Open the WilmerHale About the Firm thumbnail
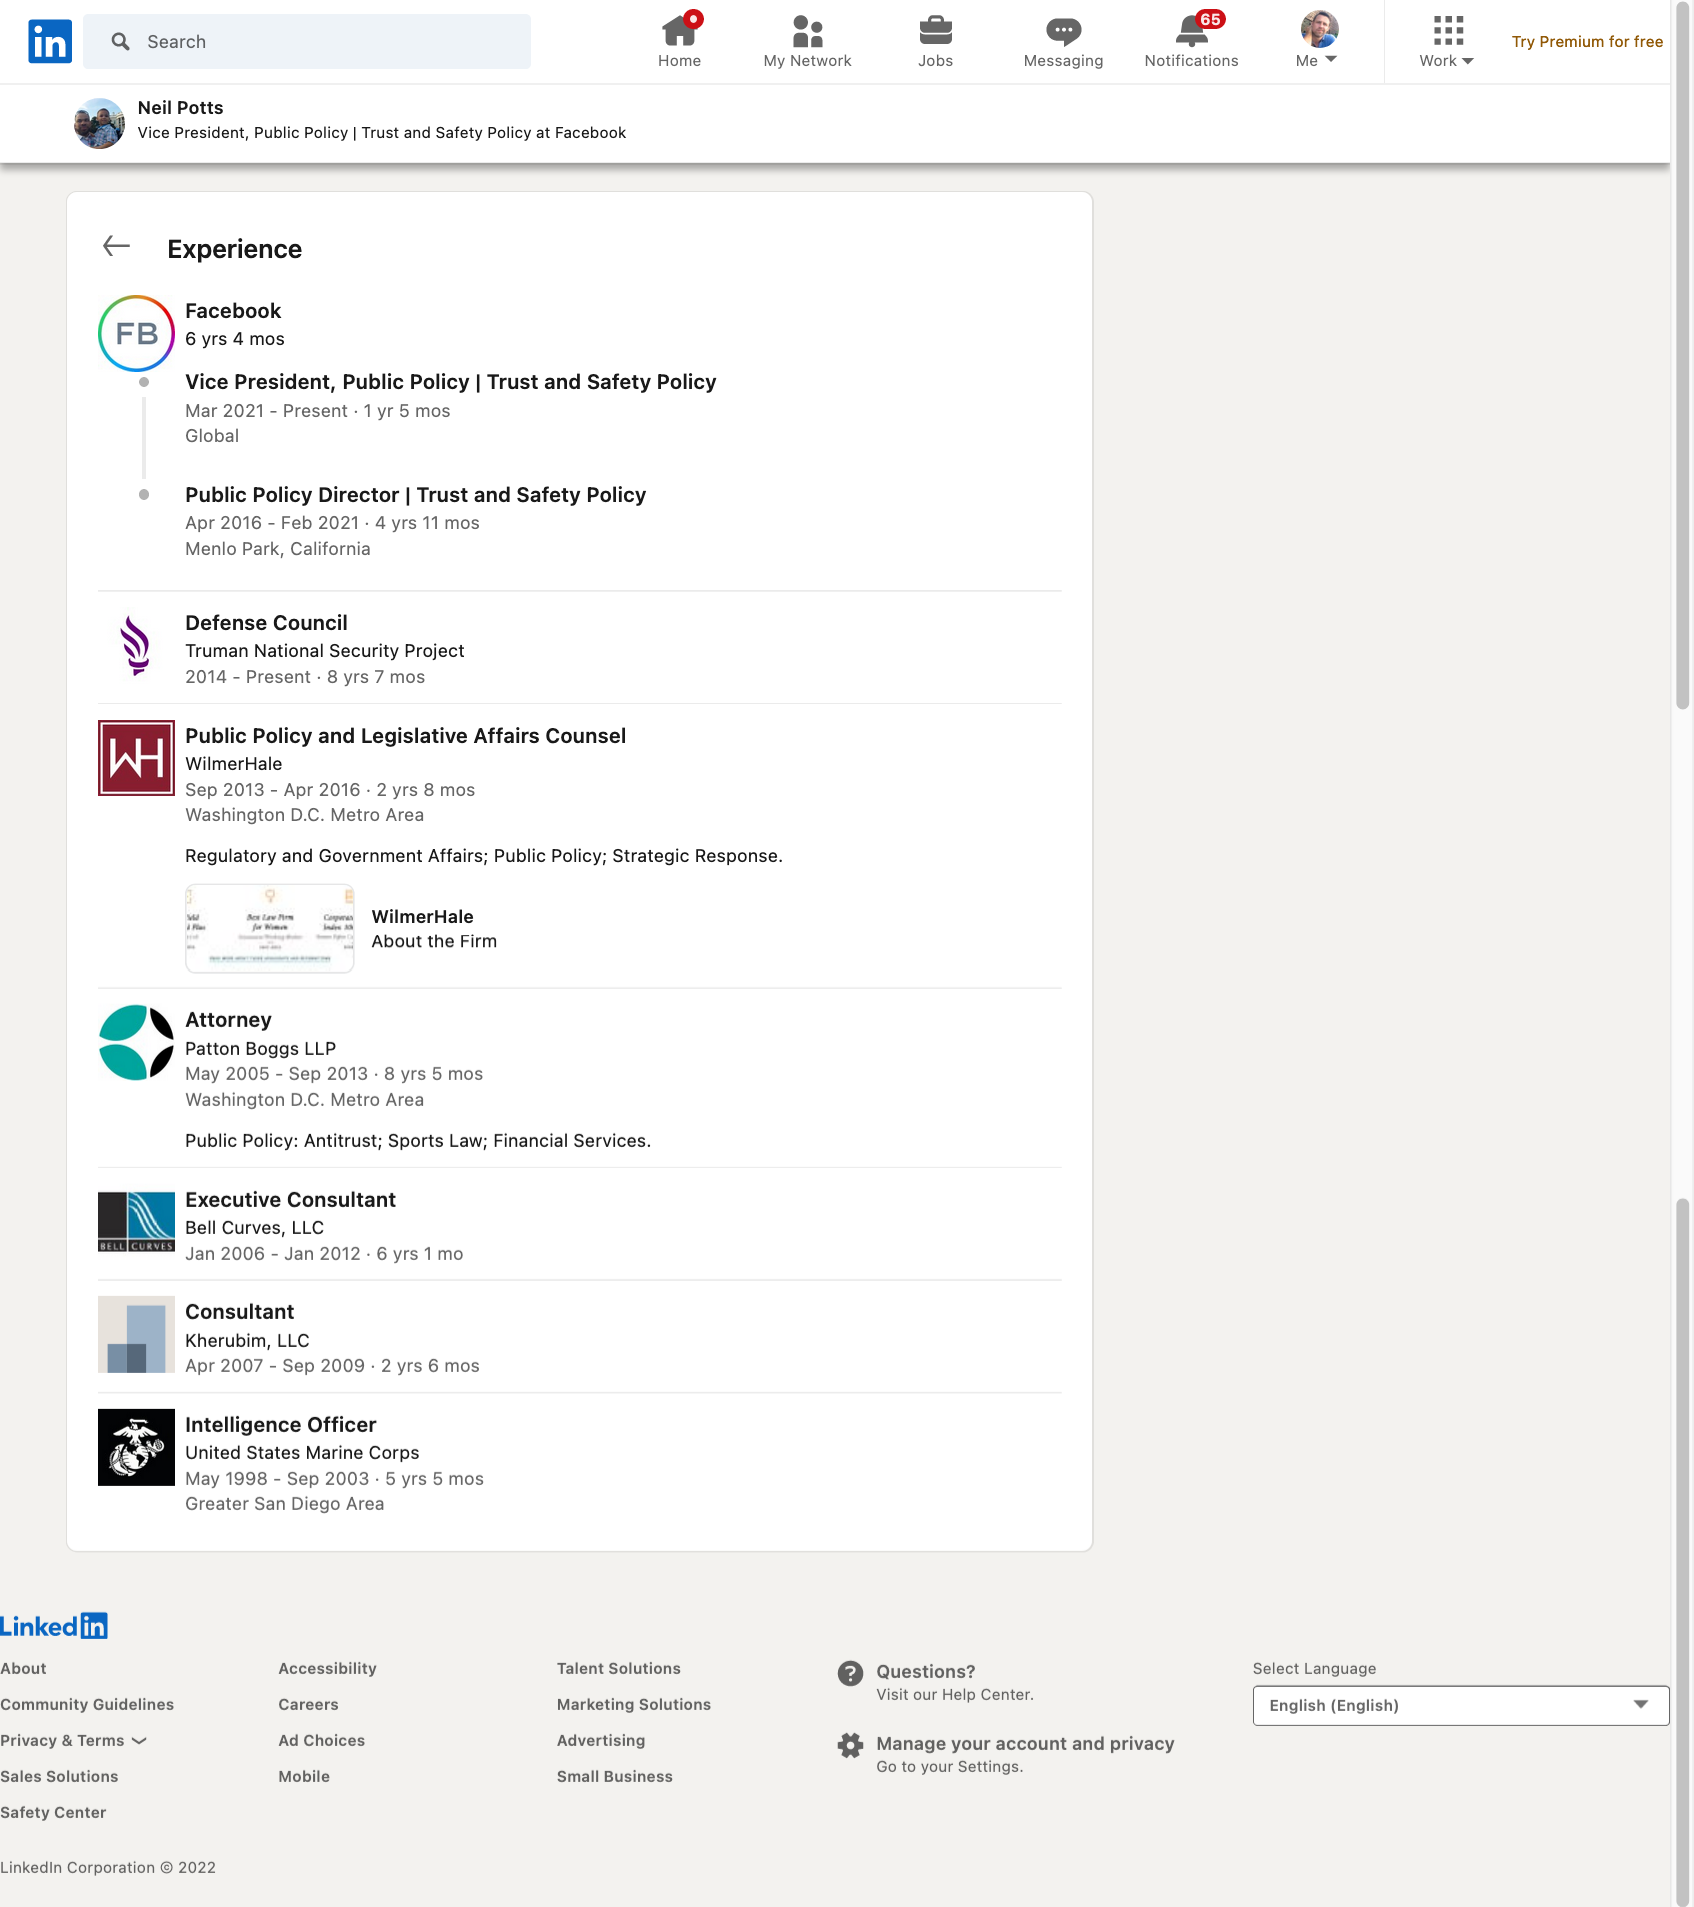Screen dimensions: 1694x1907 pyautogui.click(x=270, y=928)
